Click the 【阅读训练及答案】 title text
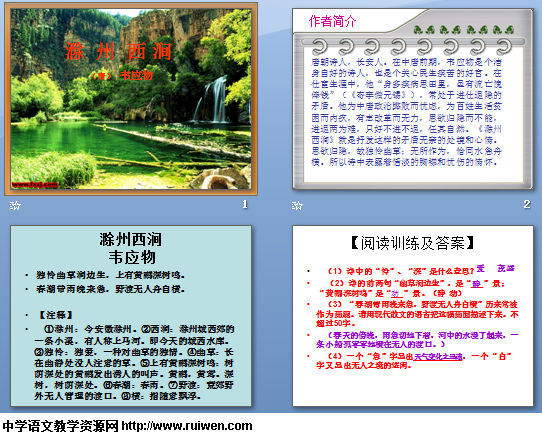Image resolution: width=542 pixels, height=433 pixels. coord(412,243)
